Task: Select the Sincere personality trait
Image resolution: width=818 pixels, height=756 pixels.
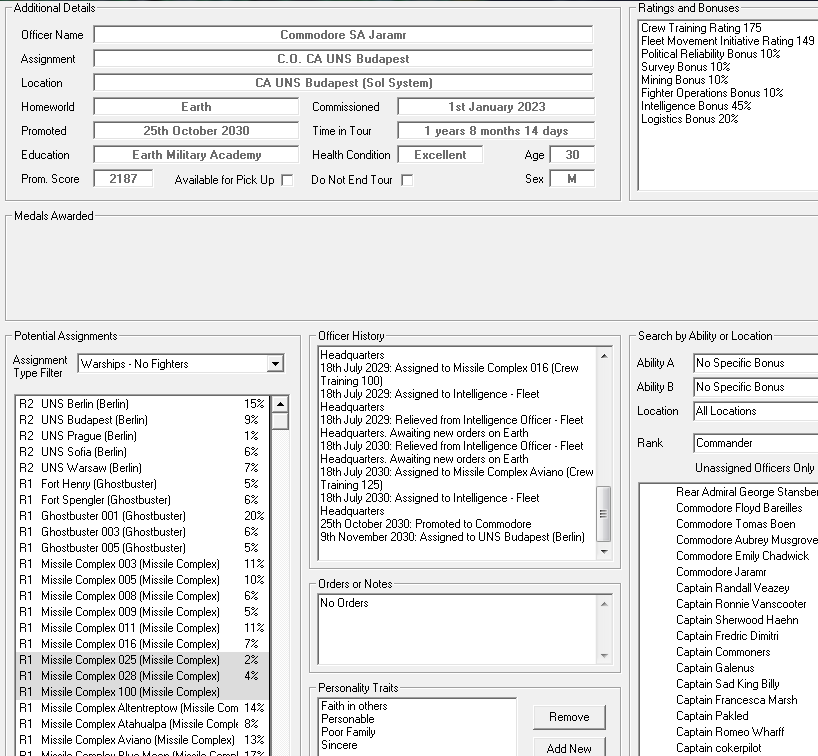Action: 339,745
